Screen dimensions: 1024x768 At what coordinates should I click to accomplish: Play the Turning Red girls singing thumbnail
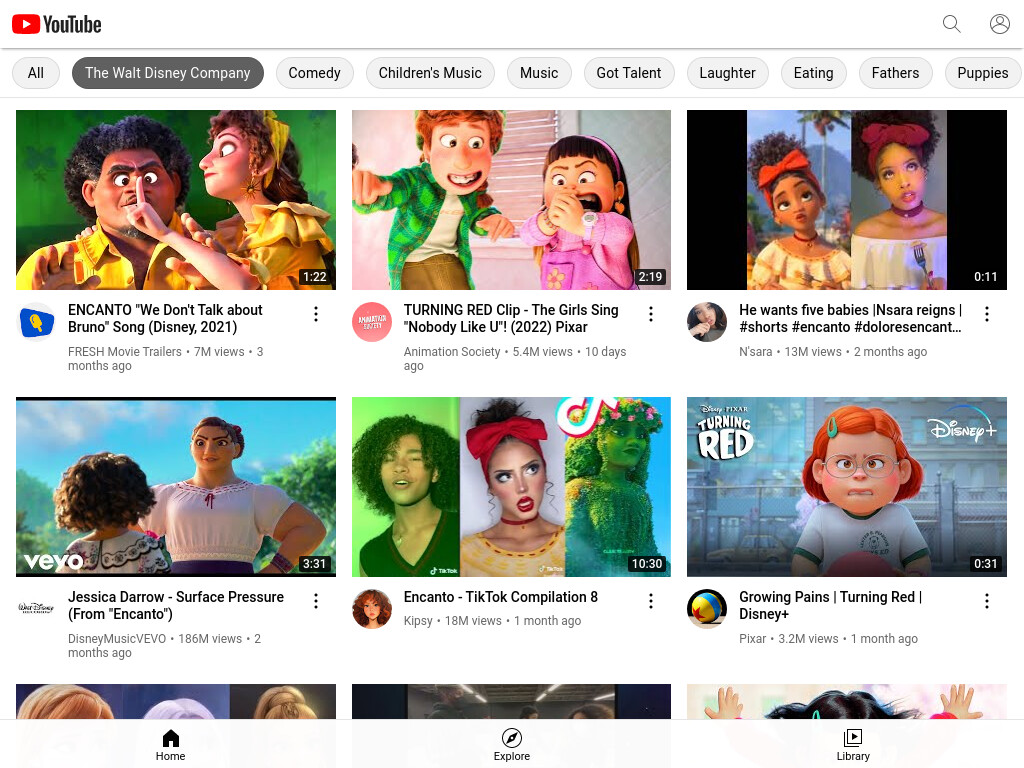point(511,200)
